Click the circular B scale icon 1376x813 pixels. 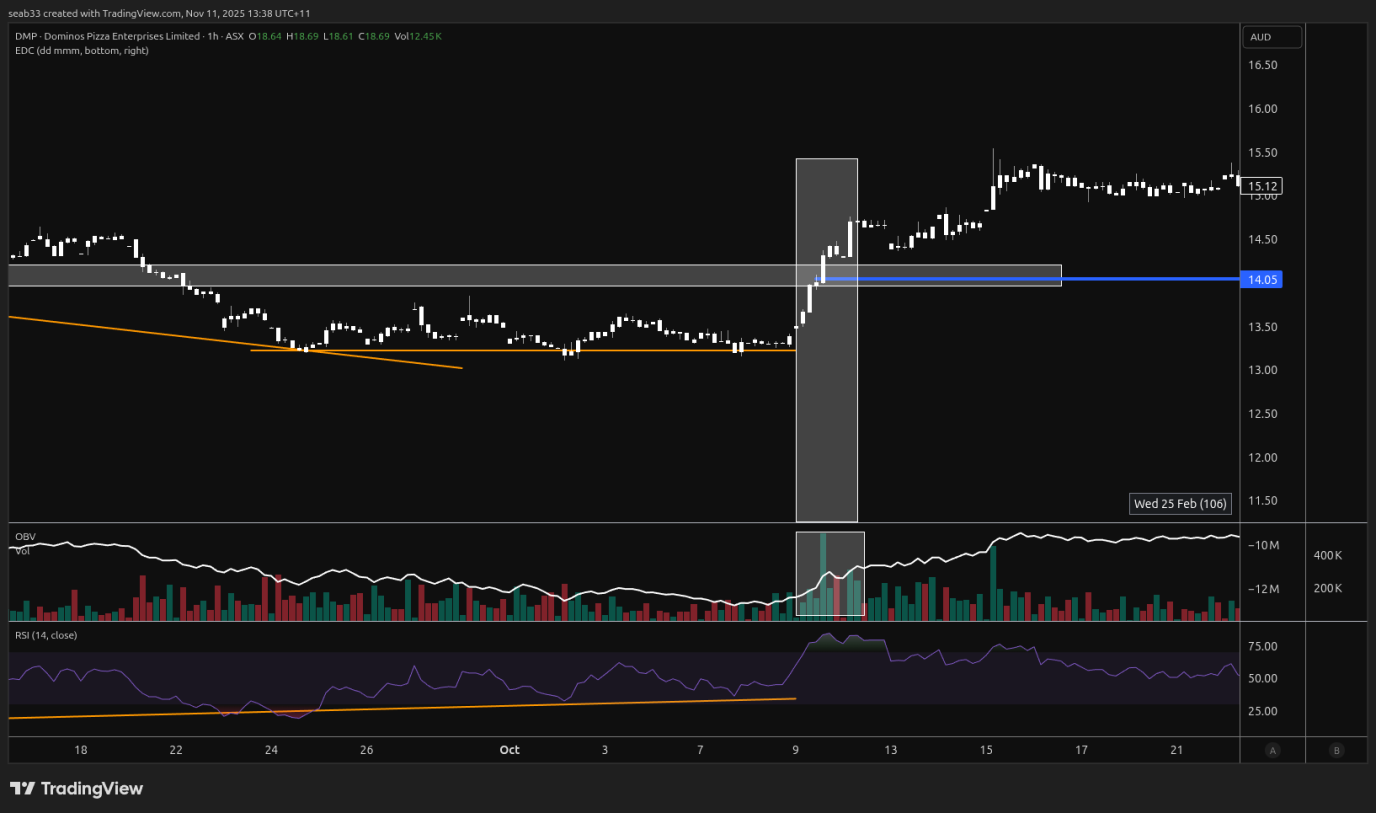(1337, 750)
